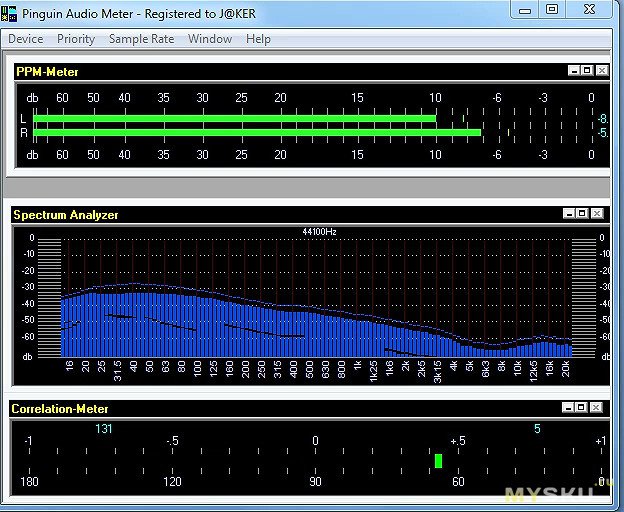Maximize the Spectrum Analyzer panel
This screenshot has width=624, height=512.
tap(582, 214)
